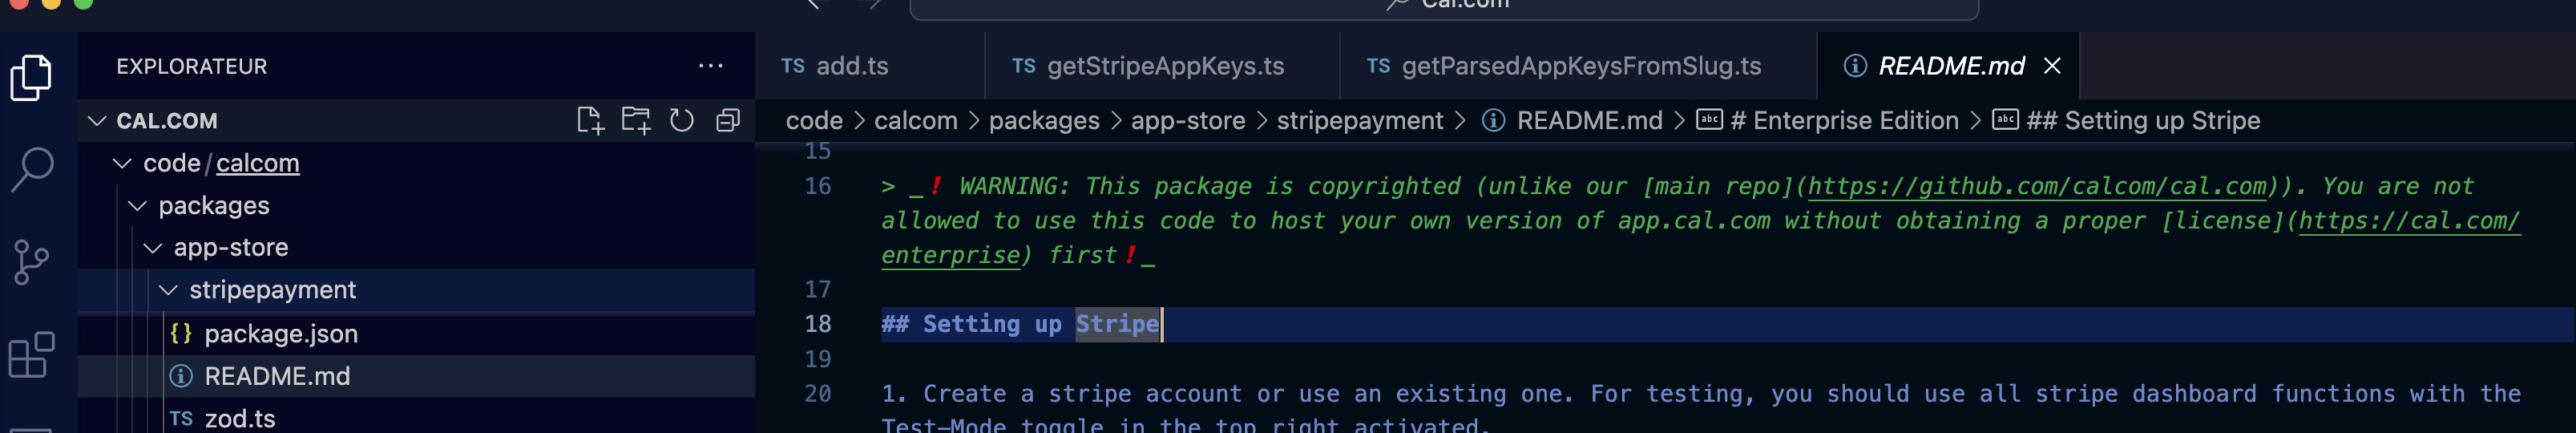Open package.json from the file tree
Image resolution: width=2576 pixels, height=433 pixels.
416,334
